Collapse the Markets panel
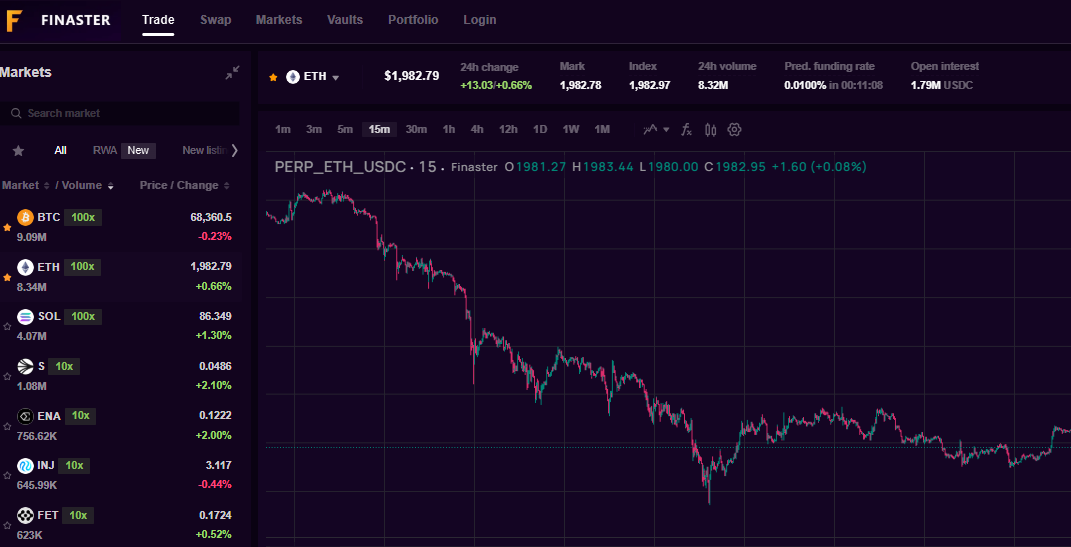The image size is (1071, 547). [232, 72]
